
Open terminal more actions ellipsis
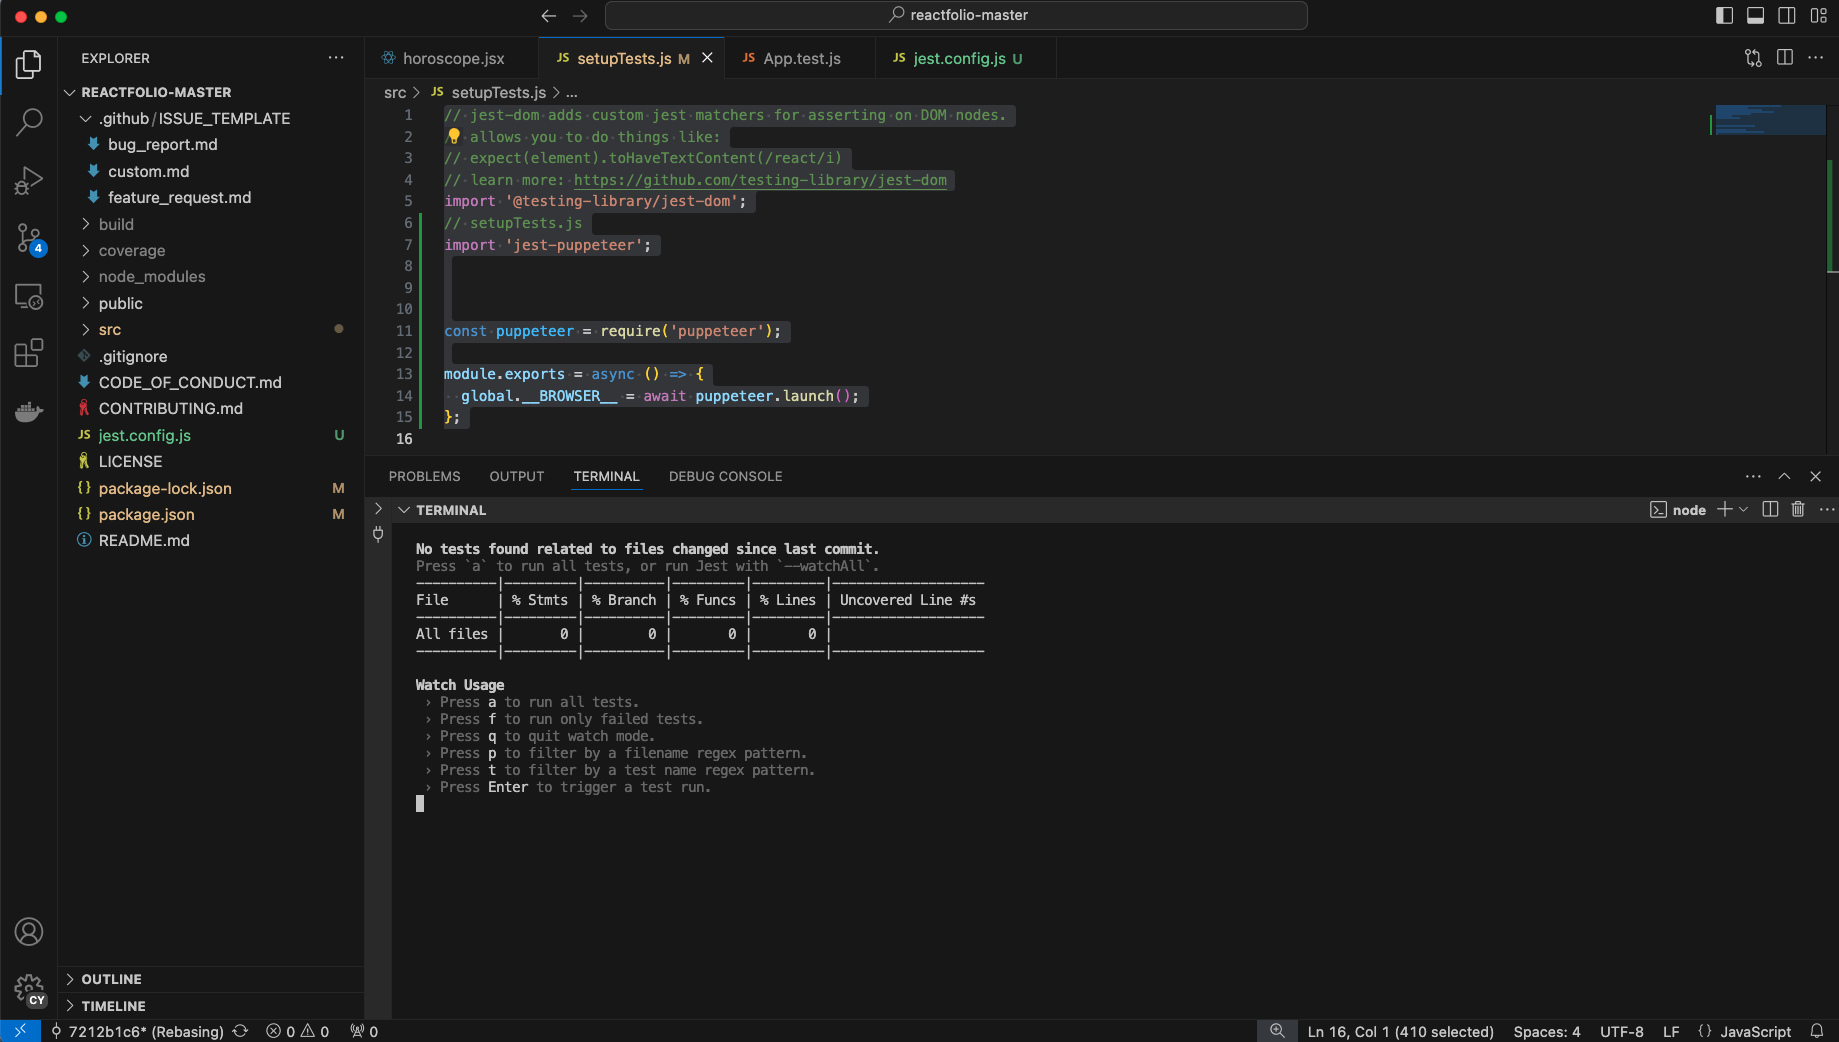coord(1827,509)
